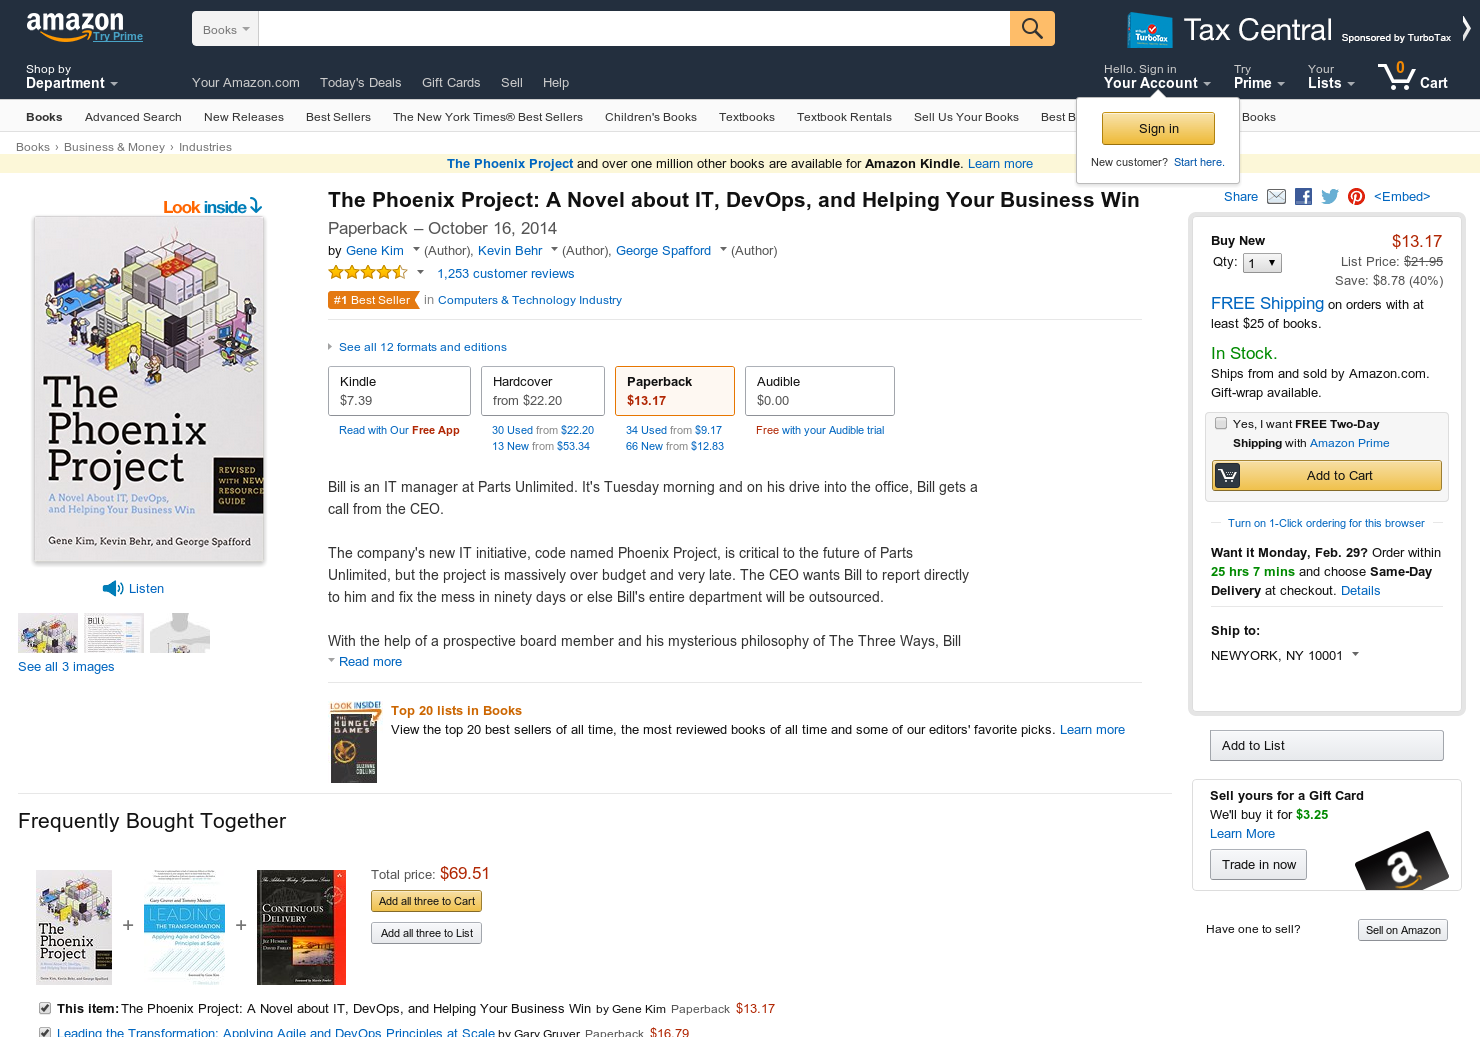Image resolution: width=1480 pixels, height=1037 pixels.
Task: Share on Facebook icon
Action: coord(1303,196)
